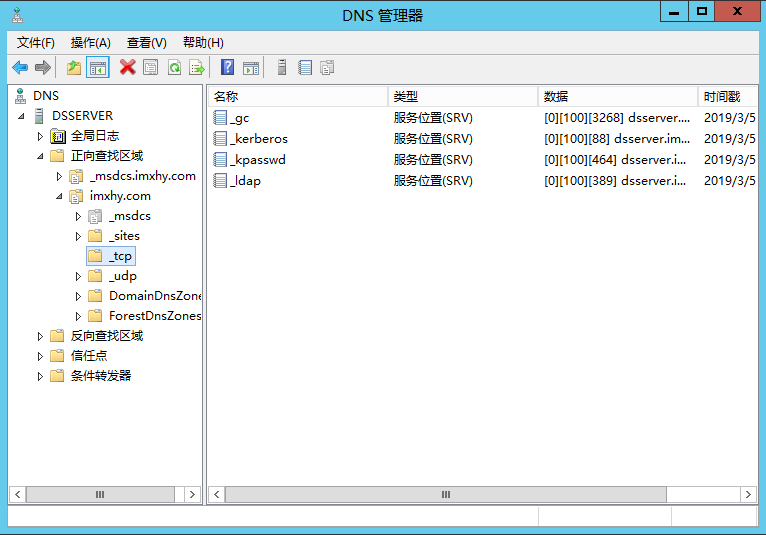Click the new record notepad toolbar icon
766x535 pixels.
(x=305, y=67)
